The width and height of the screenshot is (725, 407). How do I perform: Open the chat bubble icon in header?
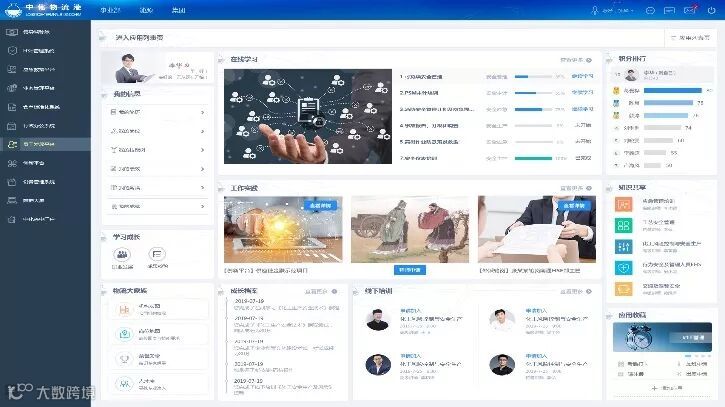(x=650, y=10)
